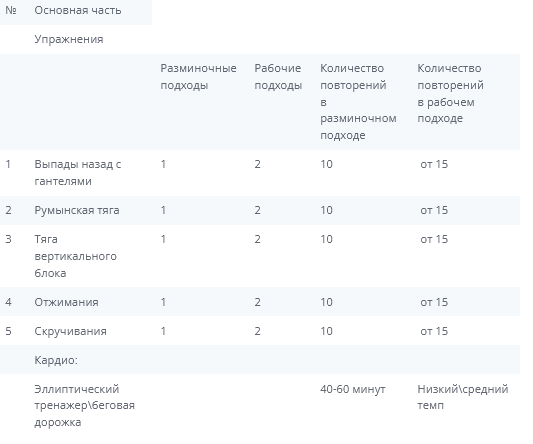Image resolution: width=533 pixels, height=444 pixels.
Task: Click the 'Низкий\средний темп' cell
Action: coord(463,397)
